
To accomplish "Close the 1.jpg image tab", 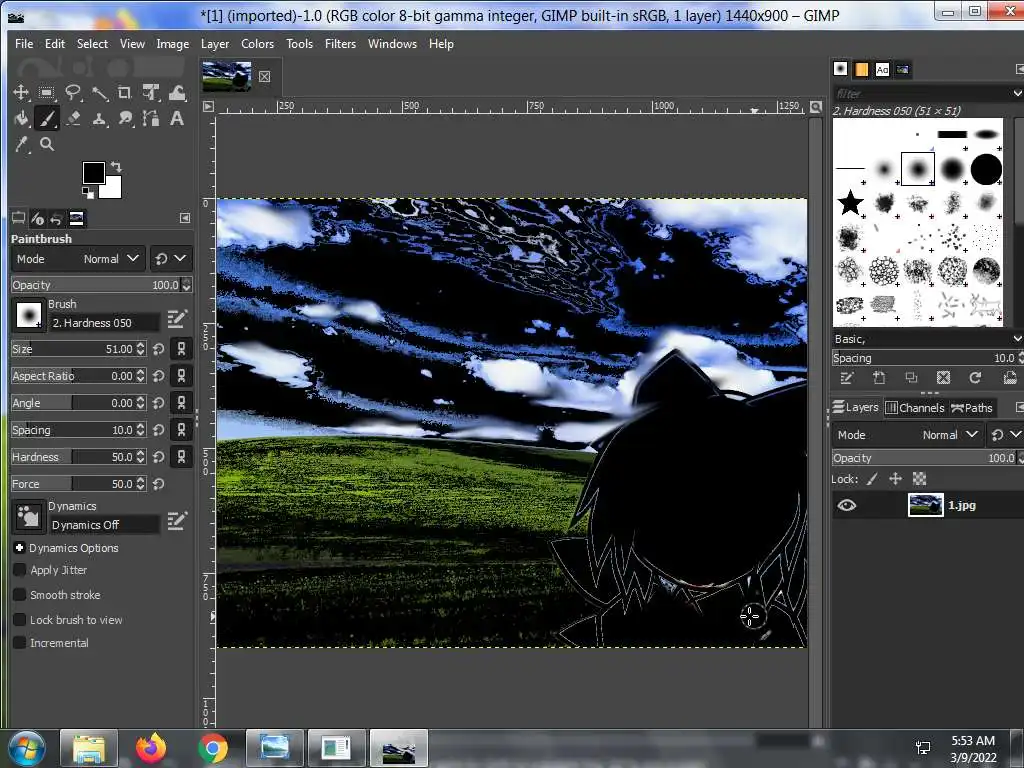I will [x=264, y=76].
